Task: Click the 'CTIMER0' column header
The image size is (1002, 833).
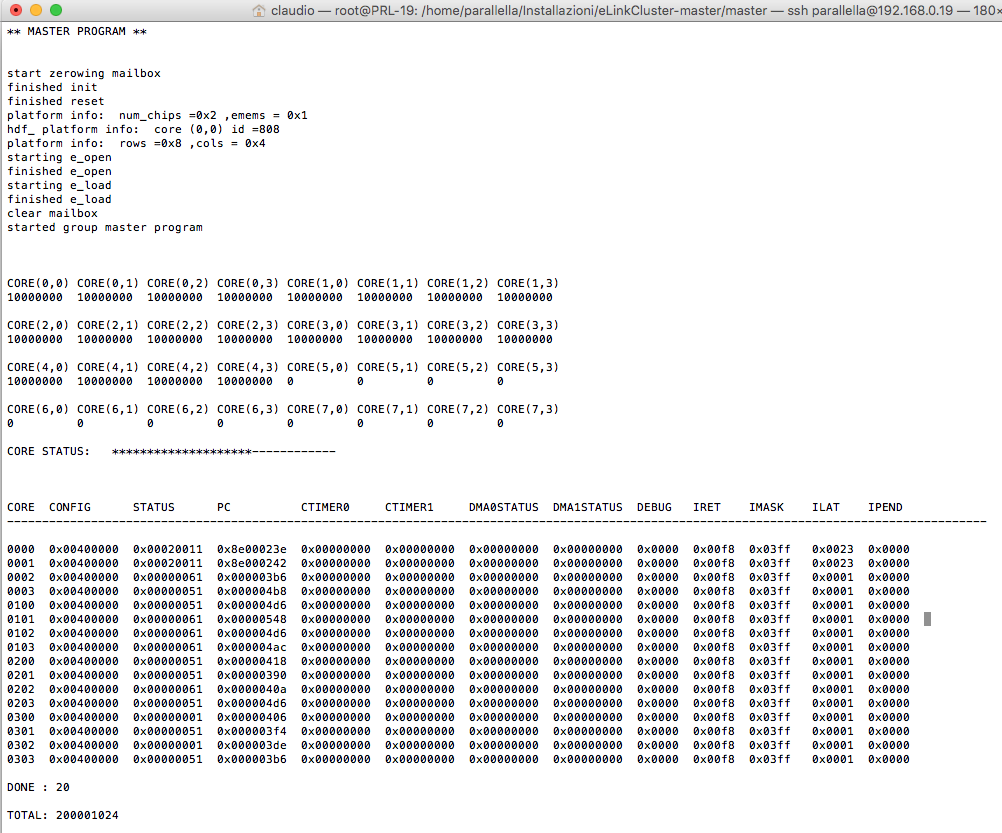Action: click(325, 507)
